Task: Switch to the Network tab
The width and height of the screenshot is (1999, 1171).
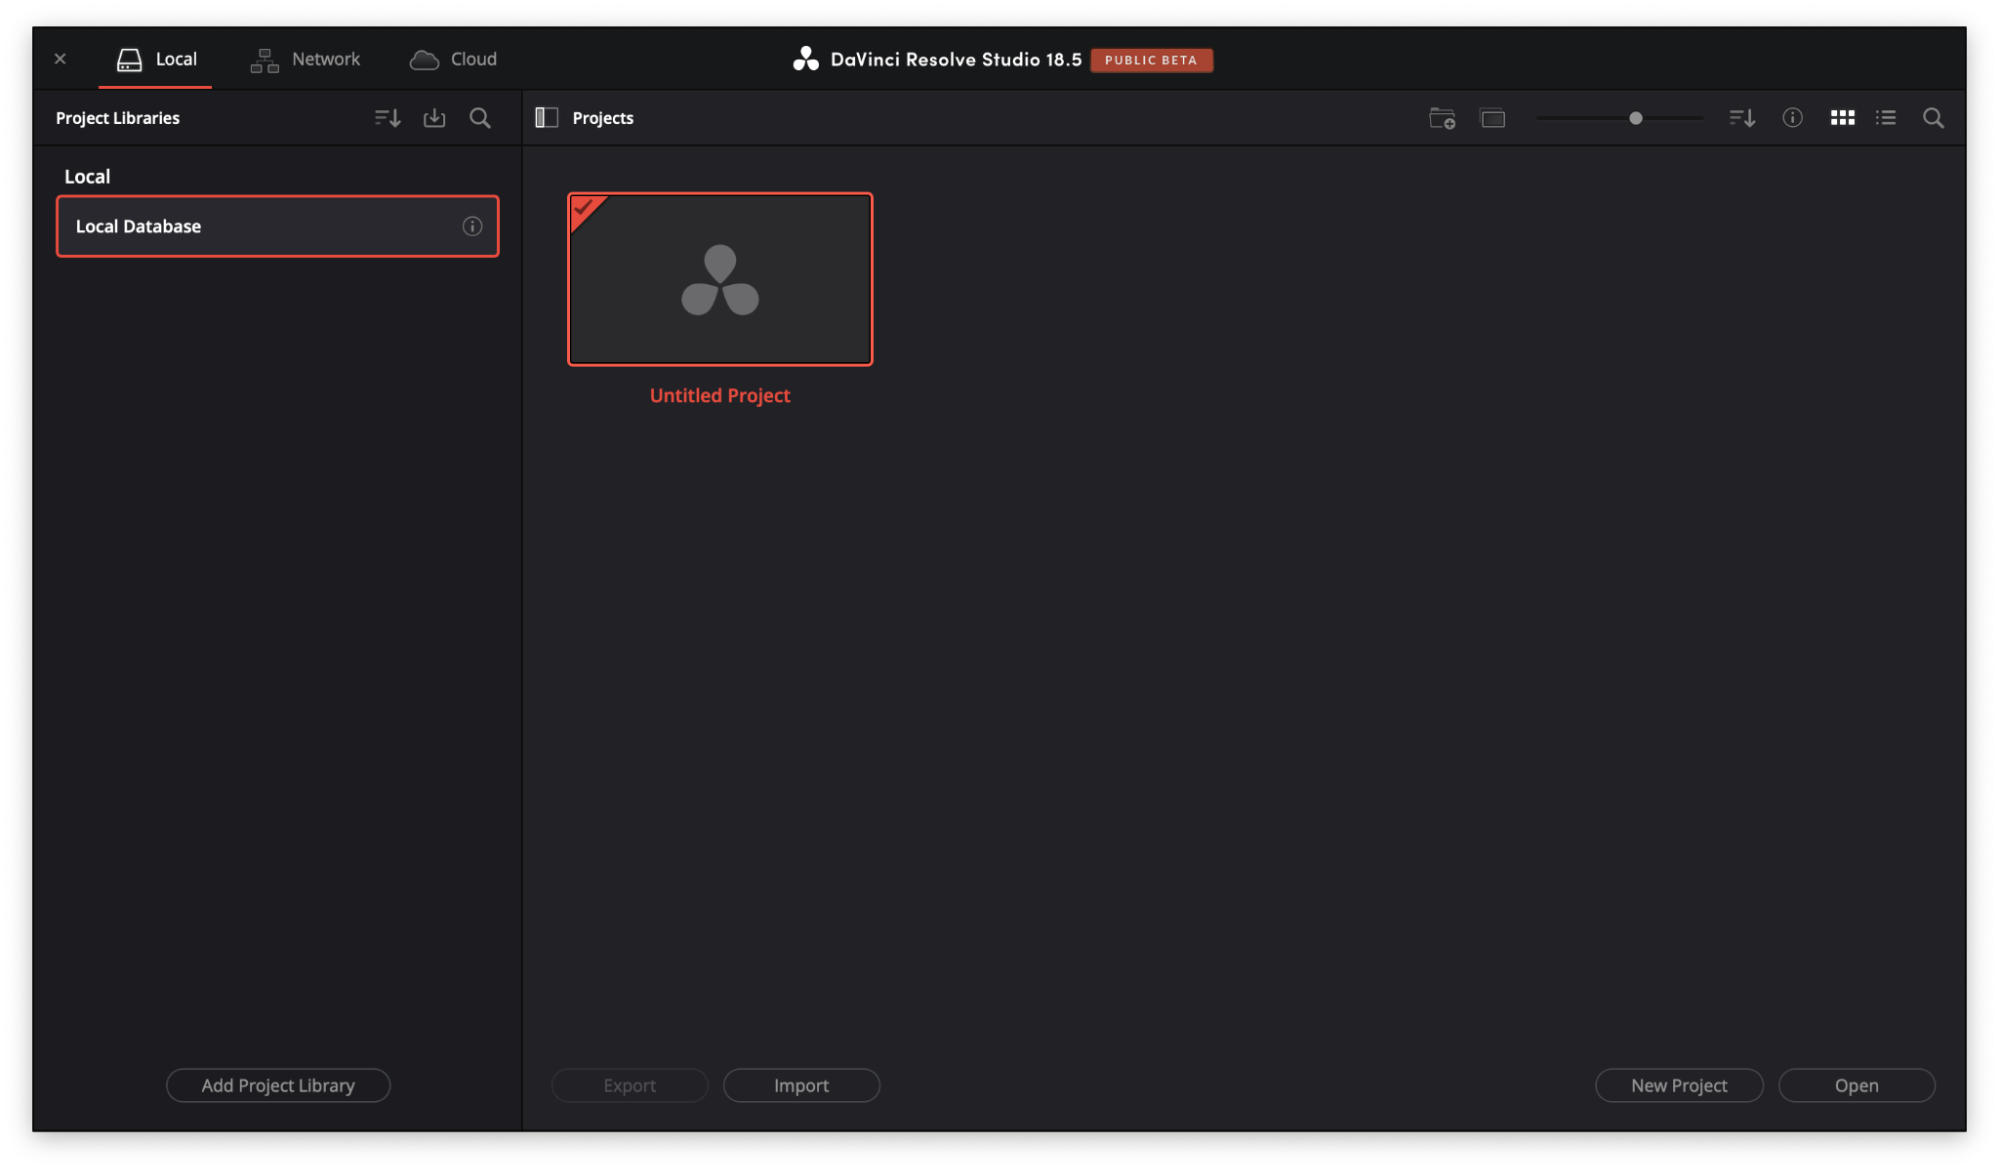Action: pos(305,59)
